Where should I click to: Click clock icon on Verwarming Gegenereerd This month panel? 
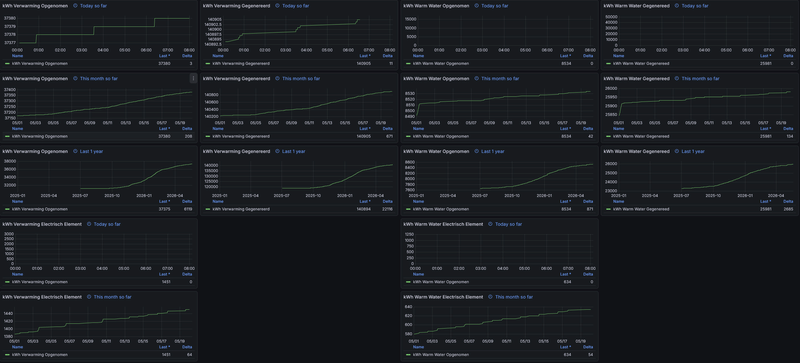pos(278,79)
